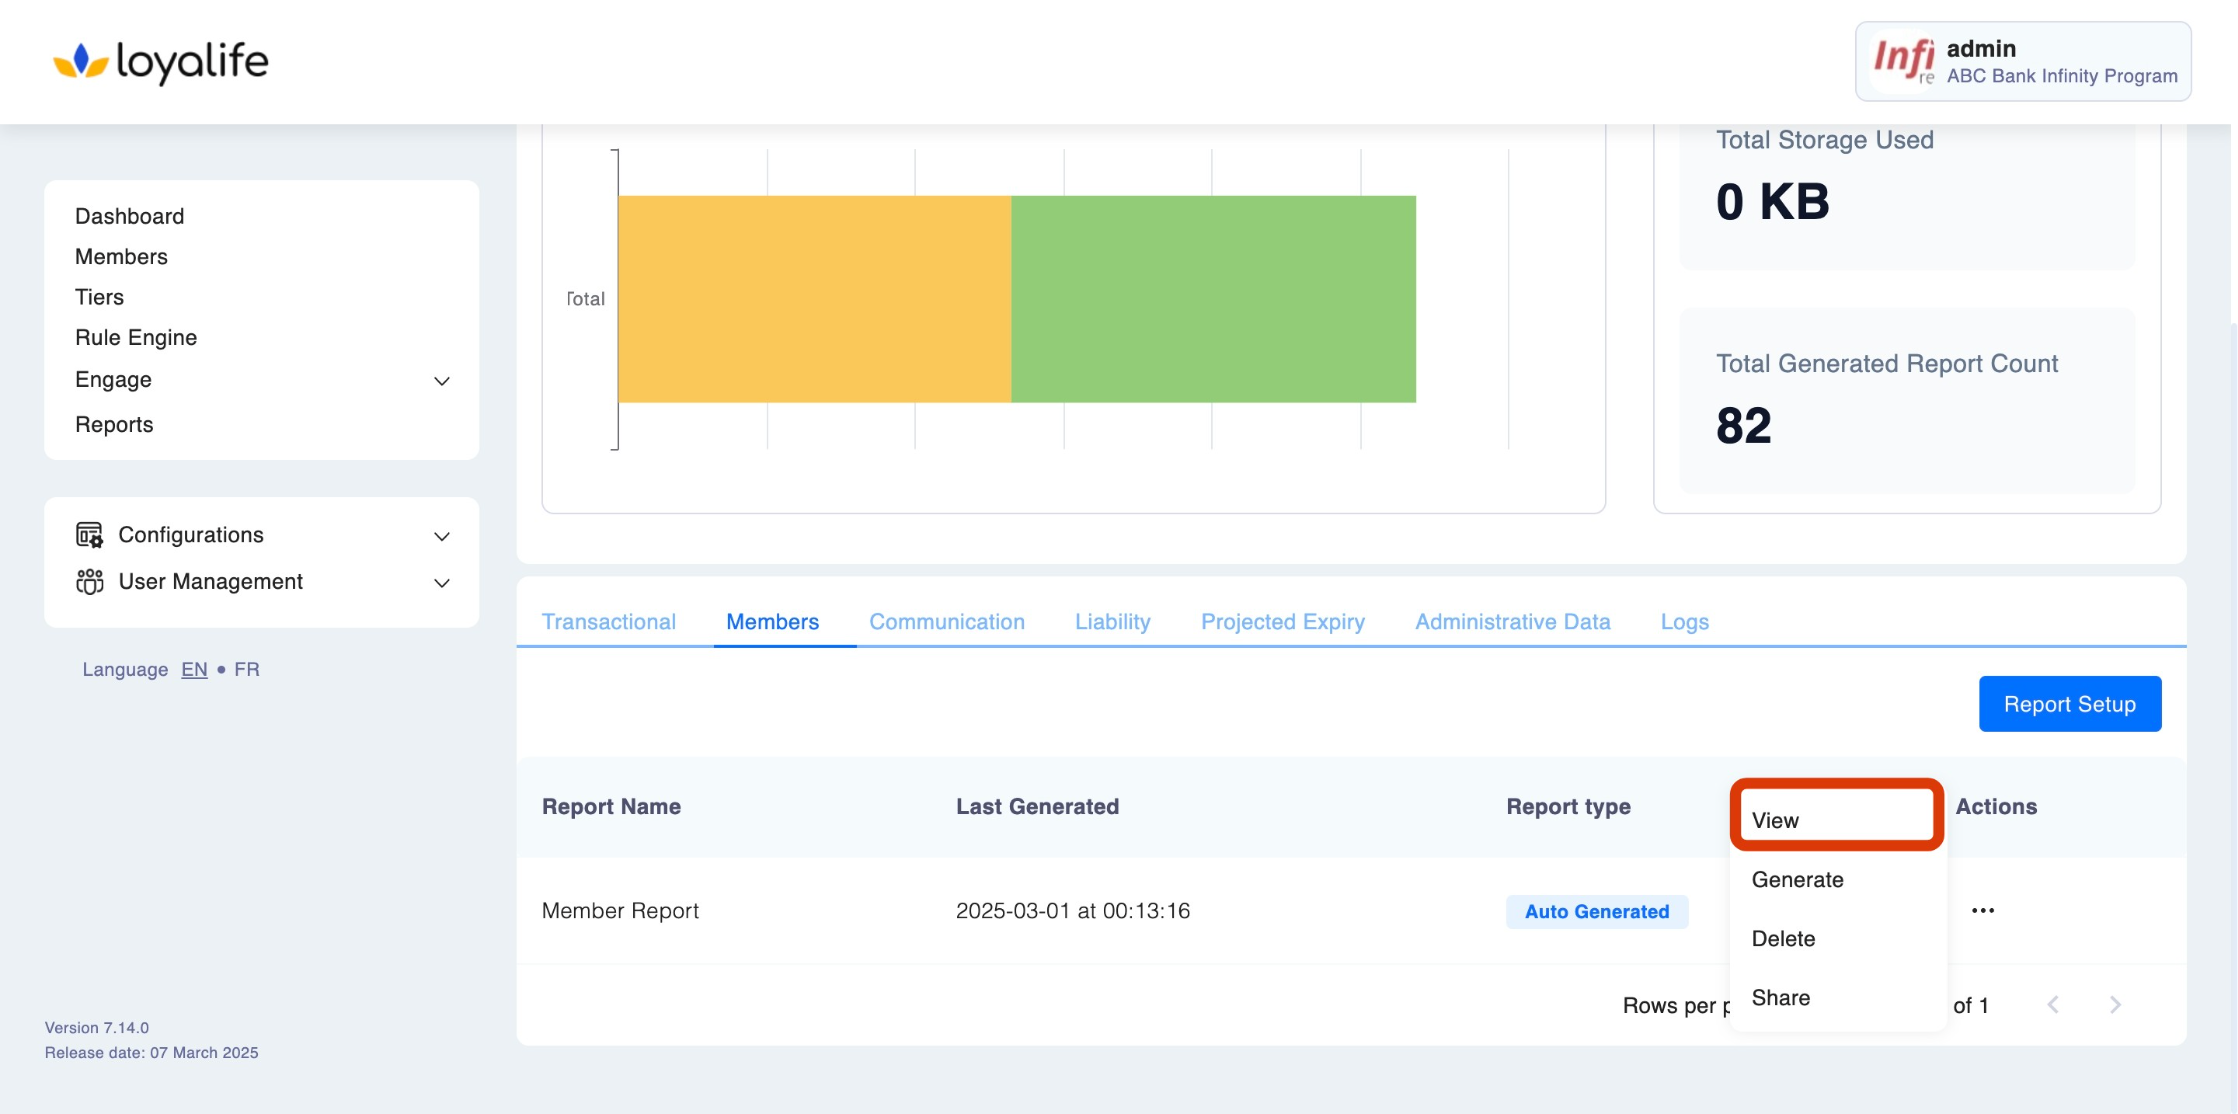Expand the Configurations section chevron
Viewport: 2238px width, 1114px height.
442,536
